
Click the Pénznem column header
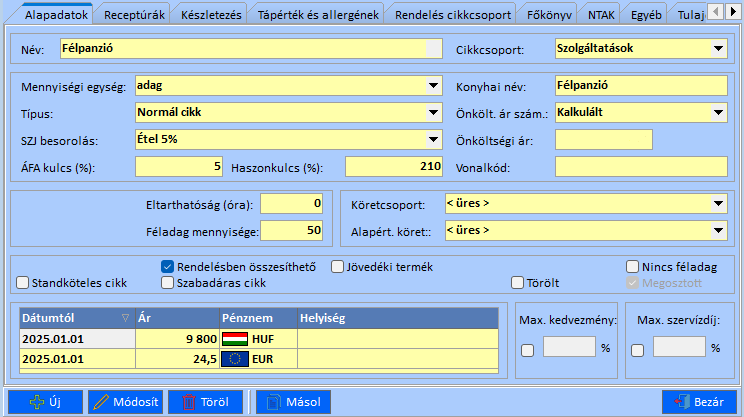pyautogui.click(x=259, y=318)
